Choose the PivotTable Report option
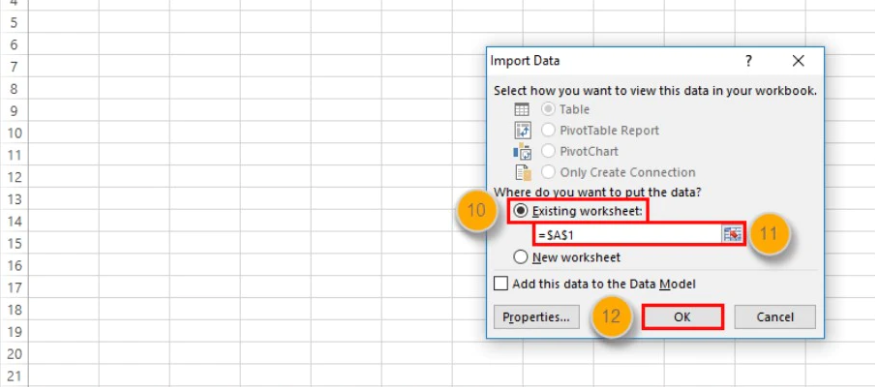This screenshot has height=387, width=875. point(548,130)
